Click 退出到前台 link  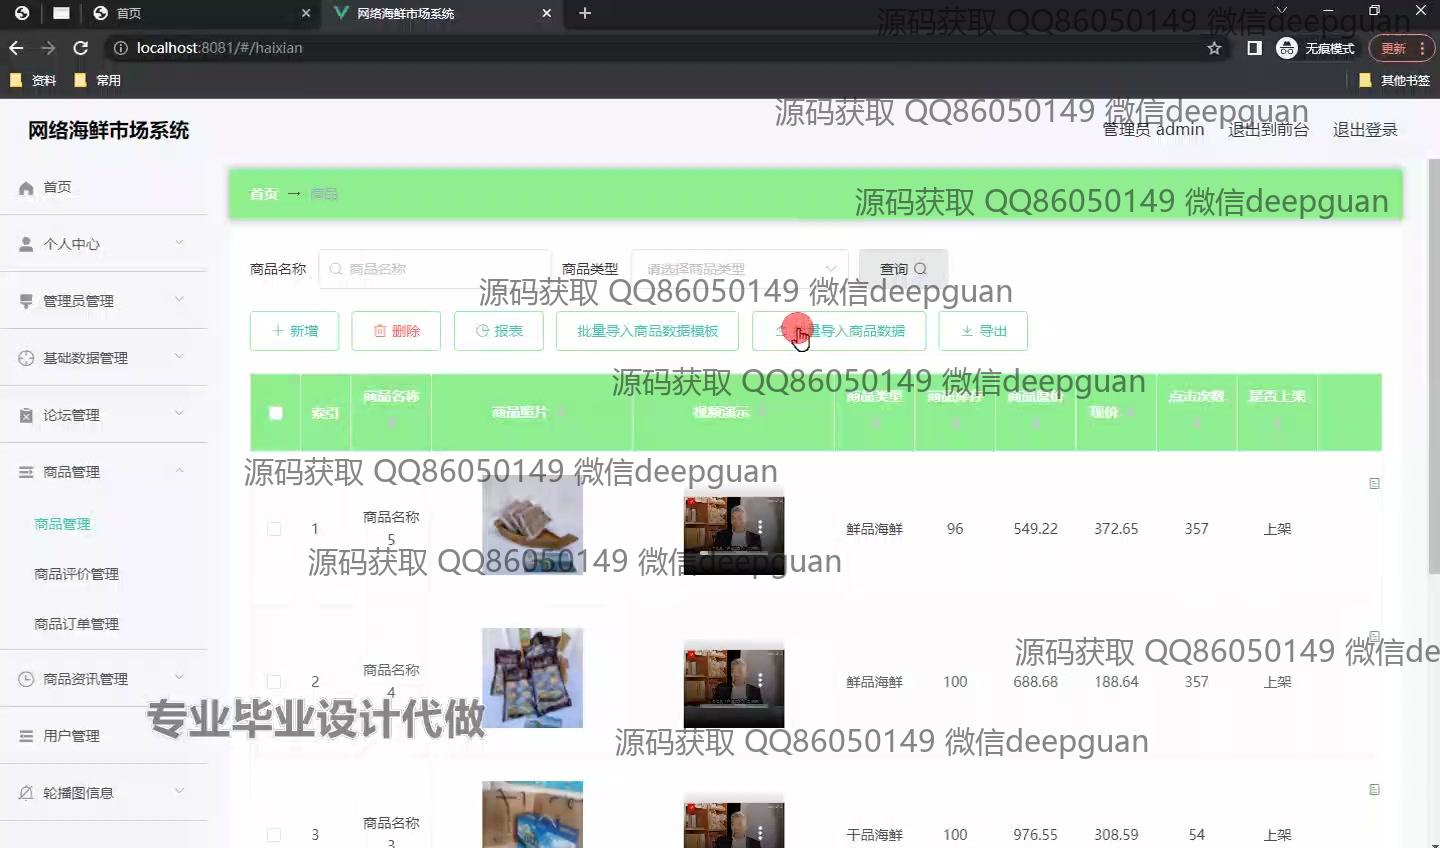point(1268,130)
